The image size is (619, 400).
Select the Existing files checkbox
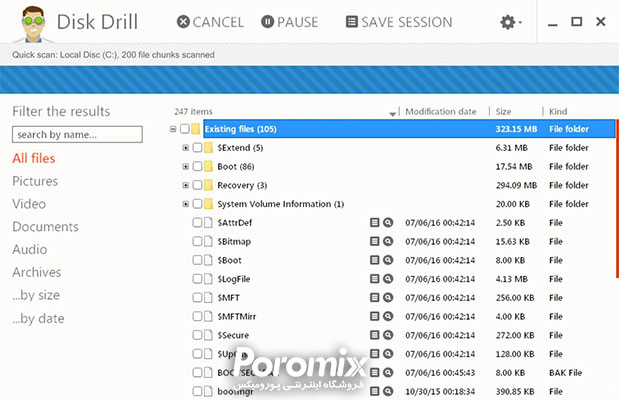(184, 129)
